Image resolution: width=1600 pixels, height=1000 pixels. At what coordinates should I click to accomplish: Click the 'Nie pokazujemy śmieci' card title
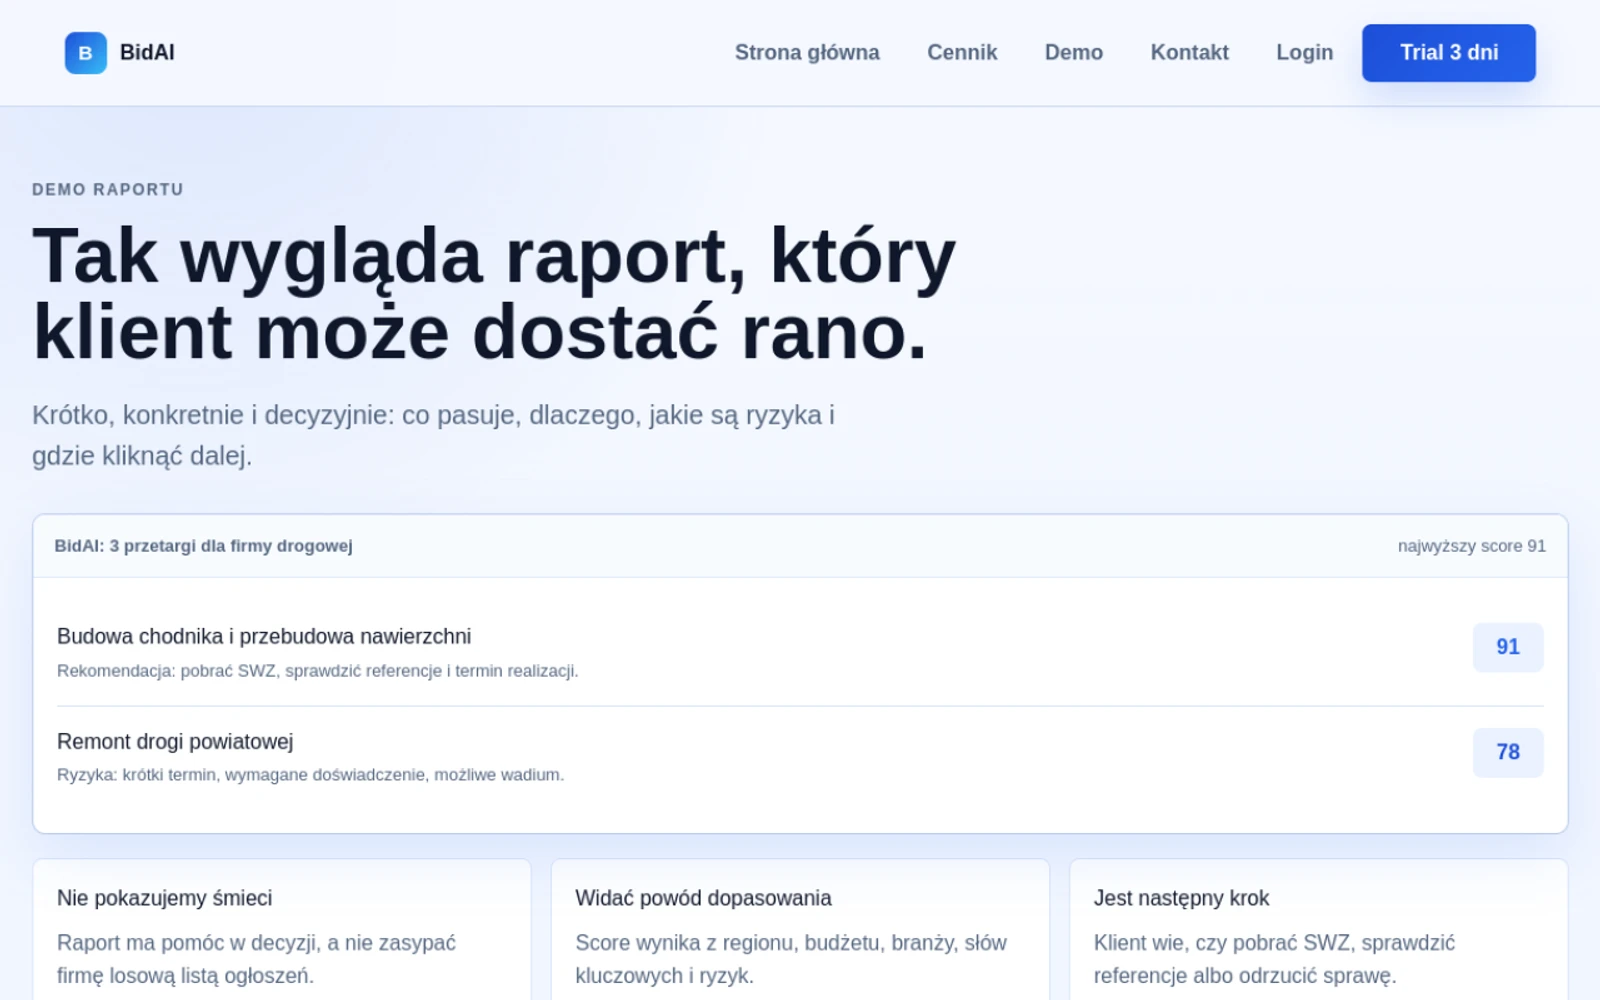tap(165, 898)
